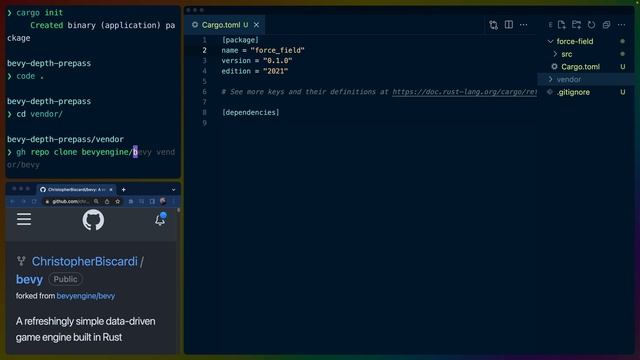The height and width of the screenshot is (360, 640).
Task: Select the ChristopherBiscardi/bevy browser tab
Action: pos(77,189)
